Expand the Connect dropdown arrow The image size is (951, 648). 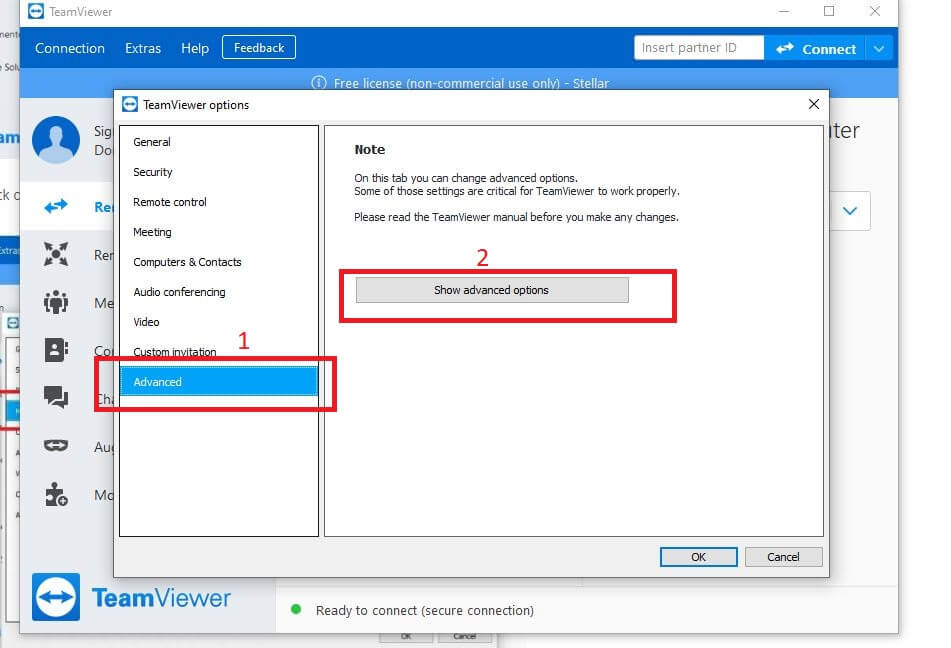[x=879, y=48]
